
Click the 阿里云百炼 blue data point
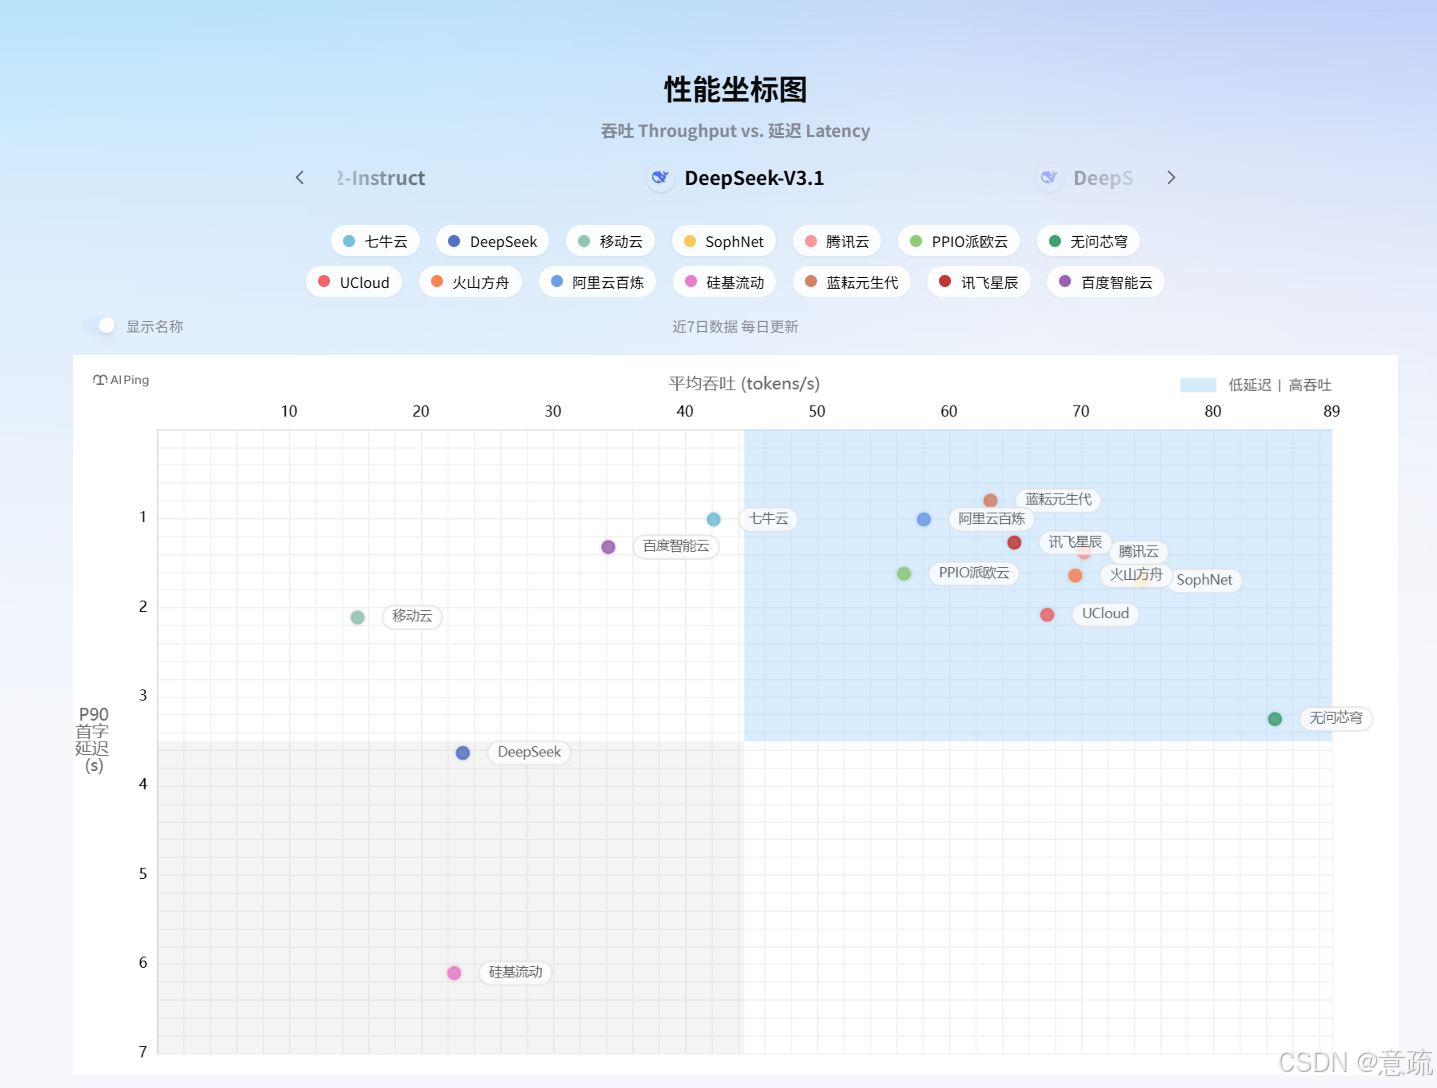pyautogui.click(x=923, y=519)
